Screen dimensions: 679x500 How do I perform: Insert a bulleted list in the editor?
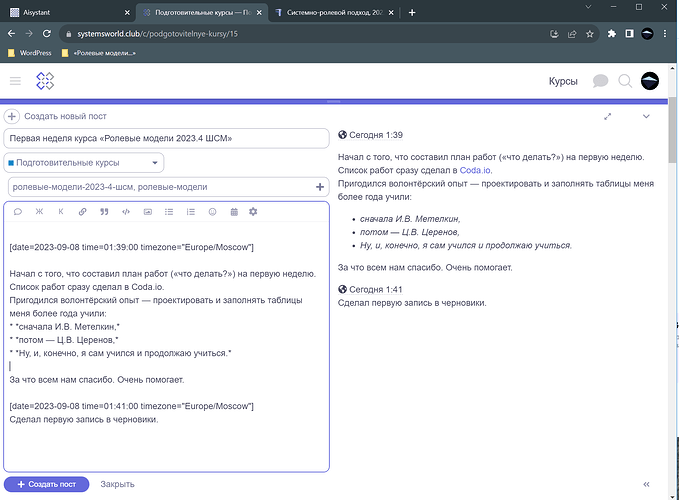168,212
